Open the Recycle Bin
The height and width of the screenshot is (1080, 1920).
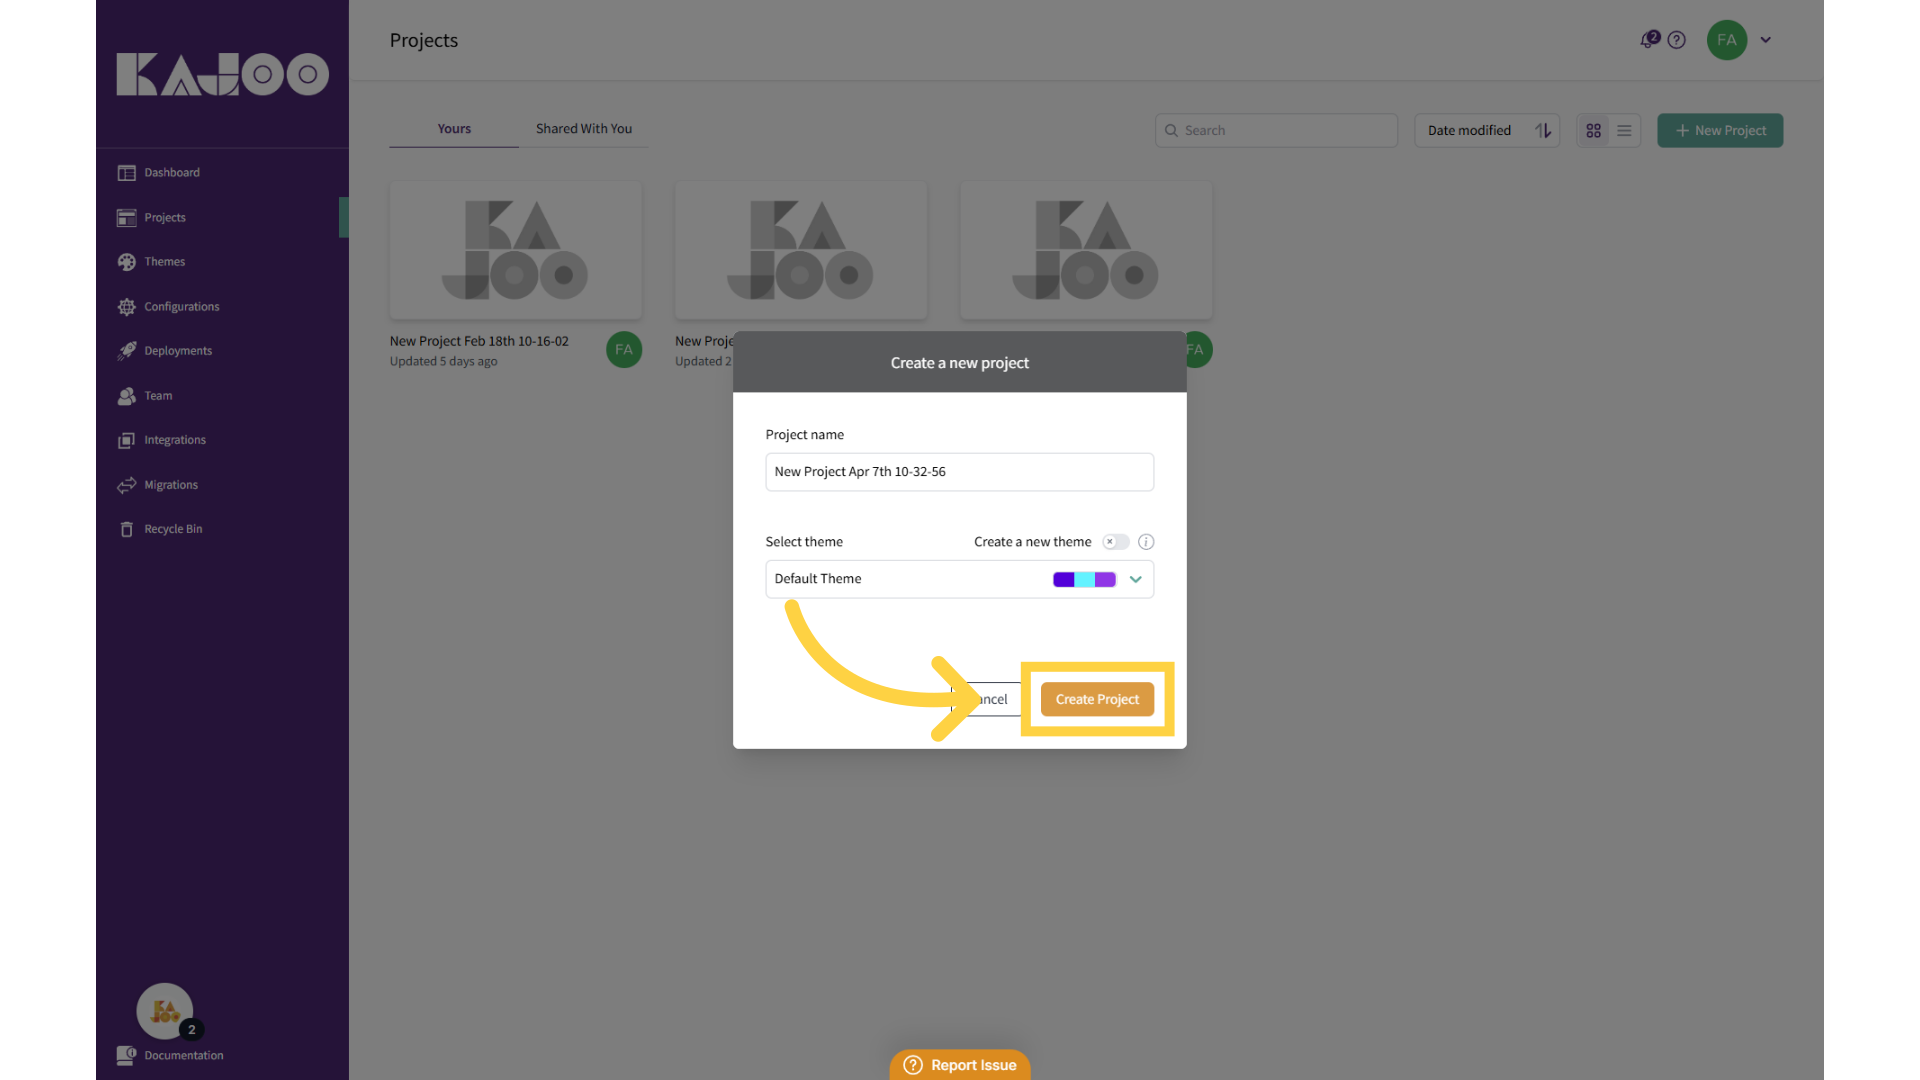point(172,528)
